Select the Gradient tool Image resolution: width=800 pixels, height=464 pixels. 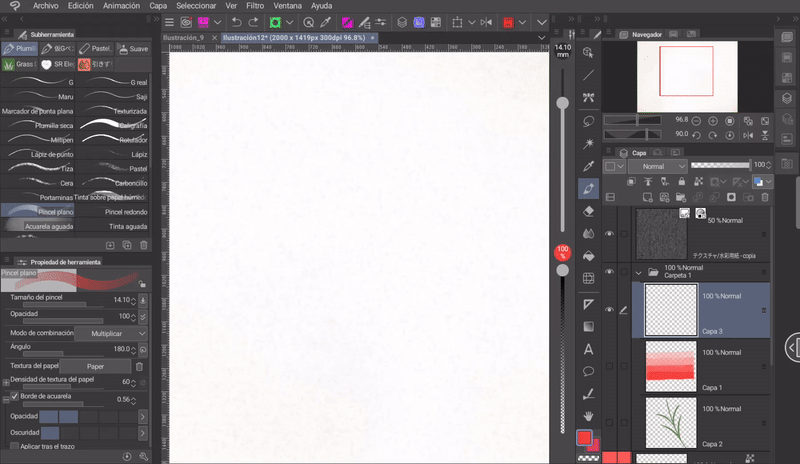tap(589, 326)
